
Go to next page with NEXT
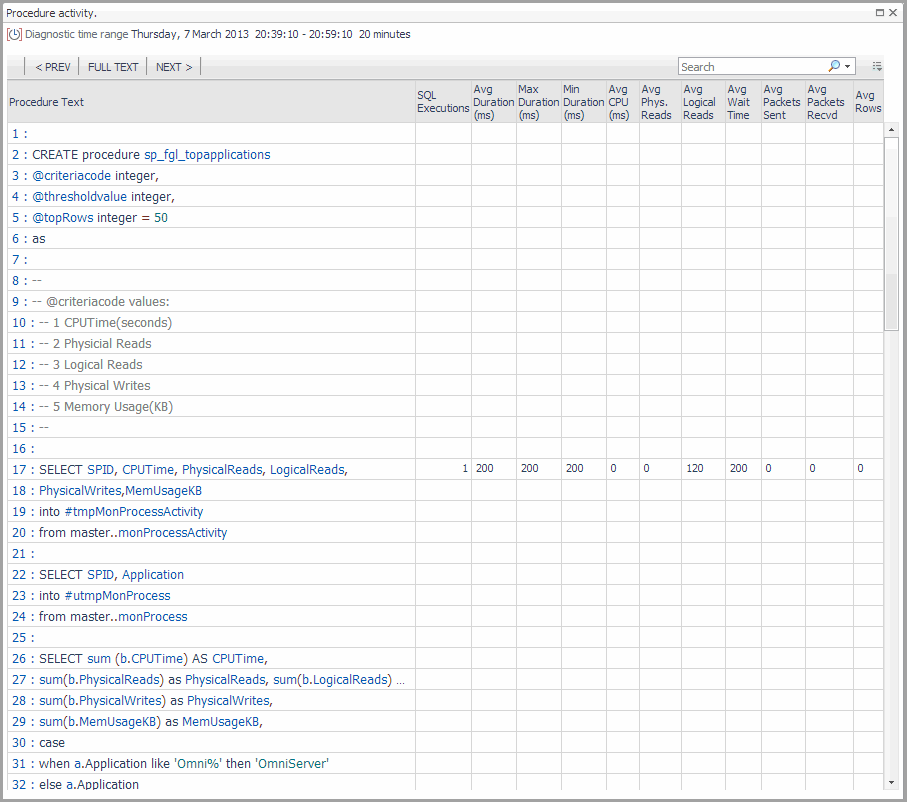coord(174,67)
